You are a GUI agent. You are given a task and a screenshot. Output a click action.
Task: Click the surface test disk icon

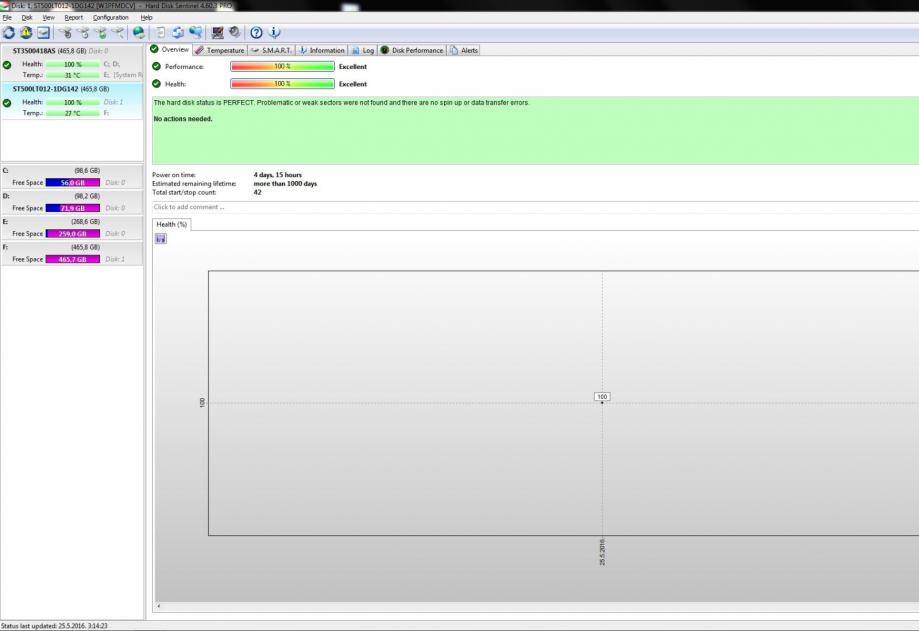click(118, 33)
